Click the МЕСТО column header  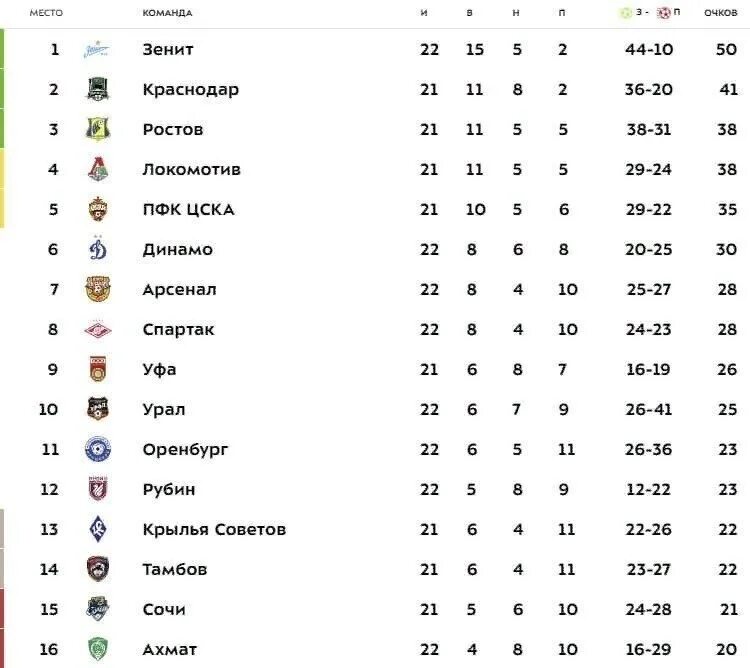click(46, 13)
